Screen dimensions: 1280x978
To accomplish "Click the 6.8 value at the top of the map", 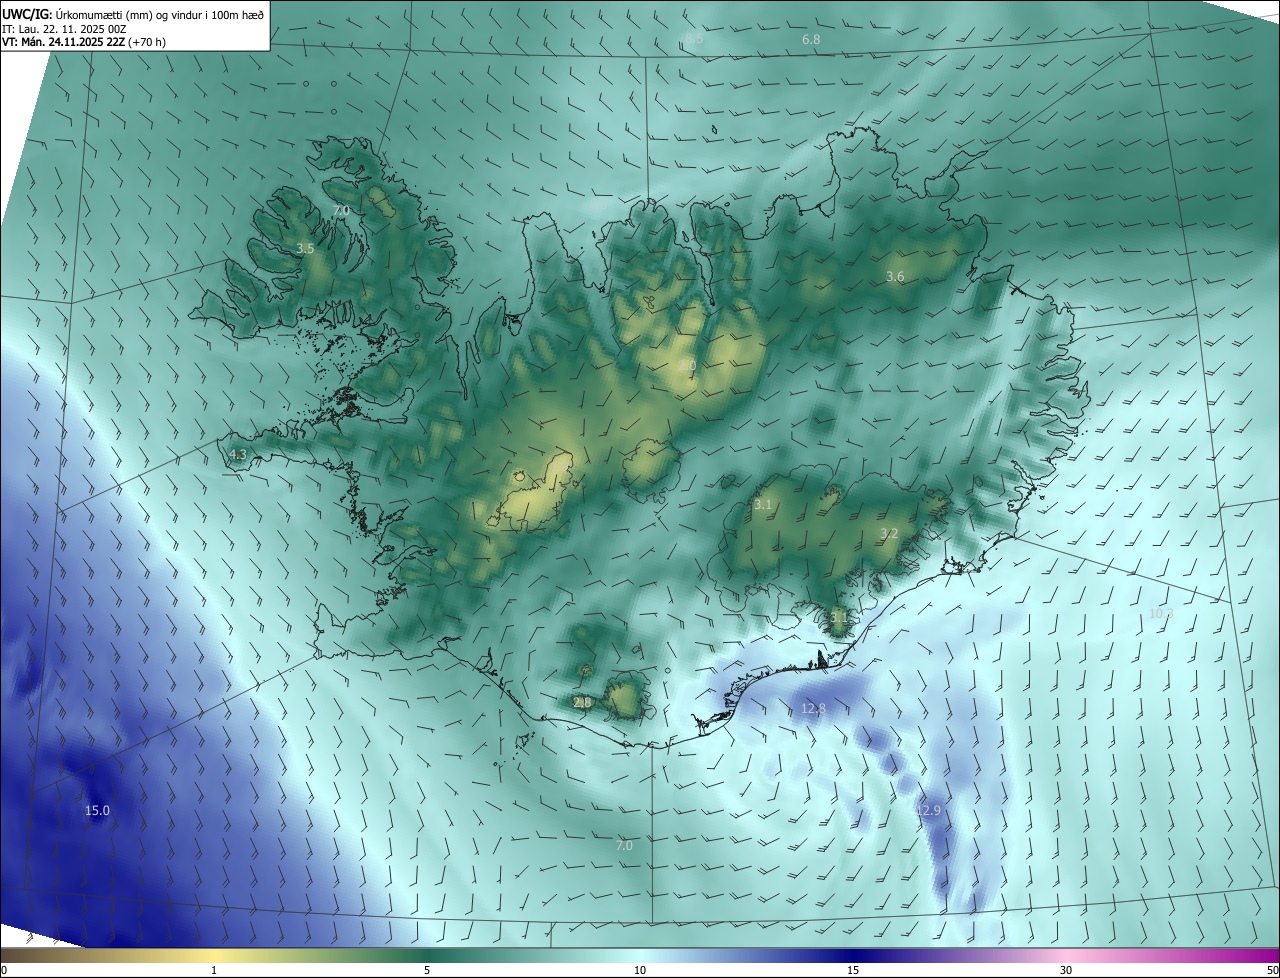I will [811, 39].
